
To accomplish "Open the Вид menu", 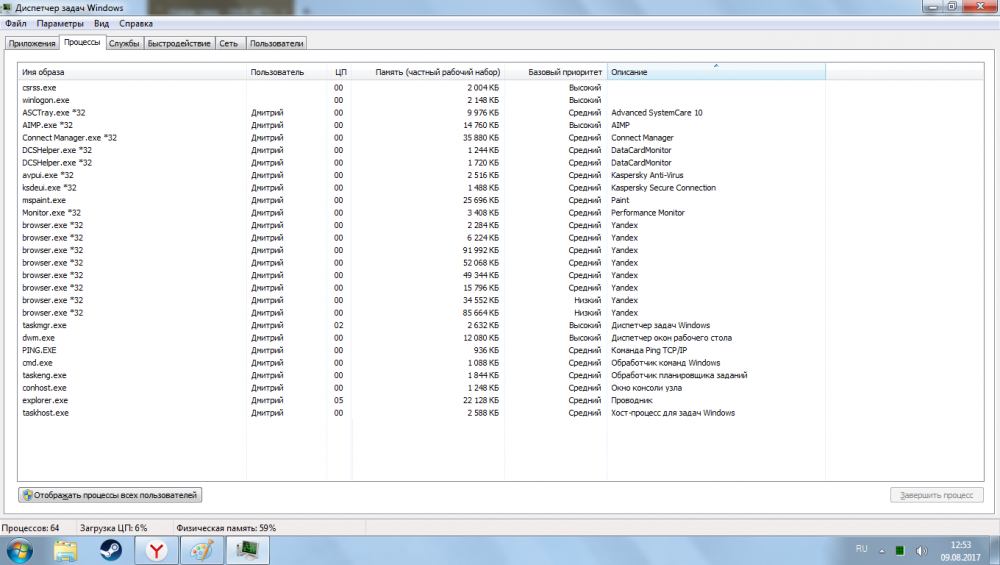I will click(101, 22).
